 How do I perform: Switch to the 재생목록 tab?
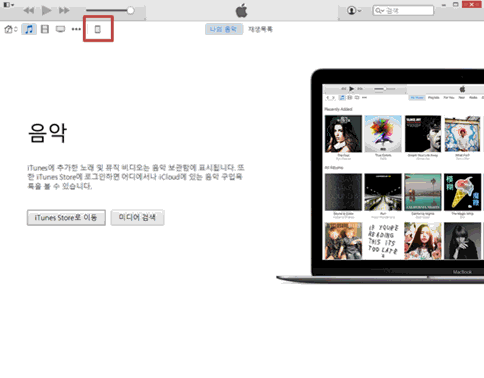[260, 29]
